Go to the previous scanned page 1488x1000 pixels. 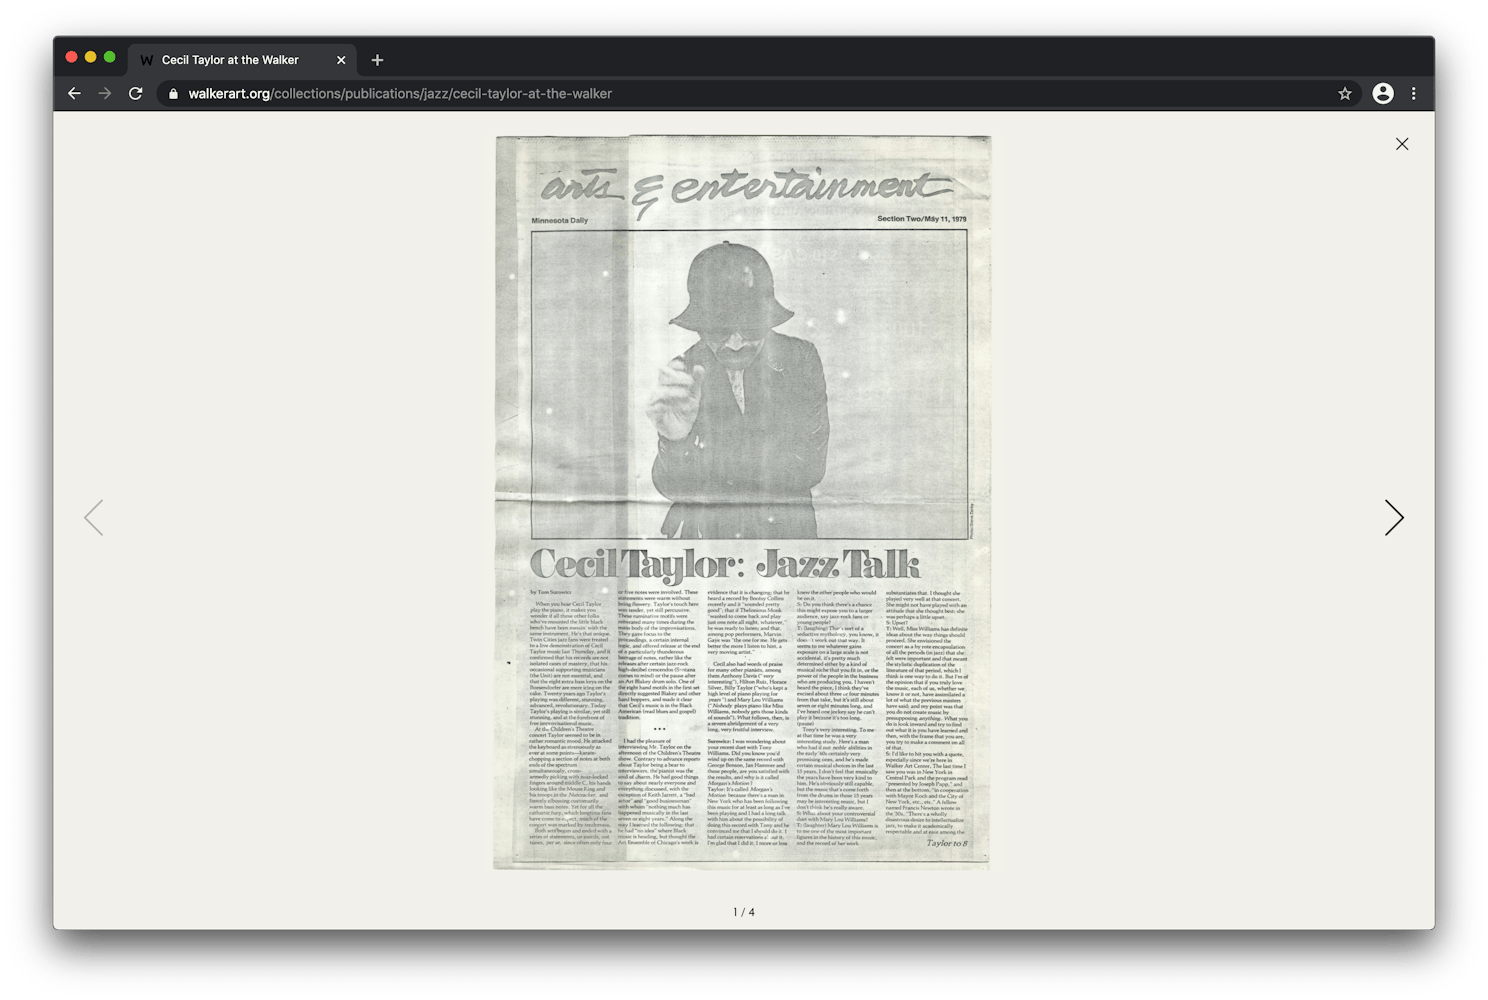93,517
